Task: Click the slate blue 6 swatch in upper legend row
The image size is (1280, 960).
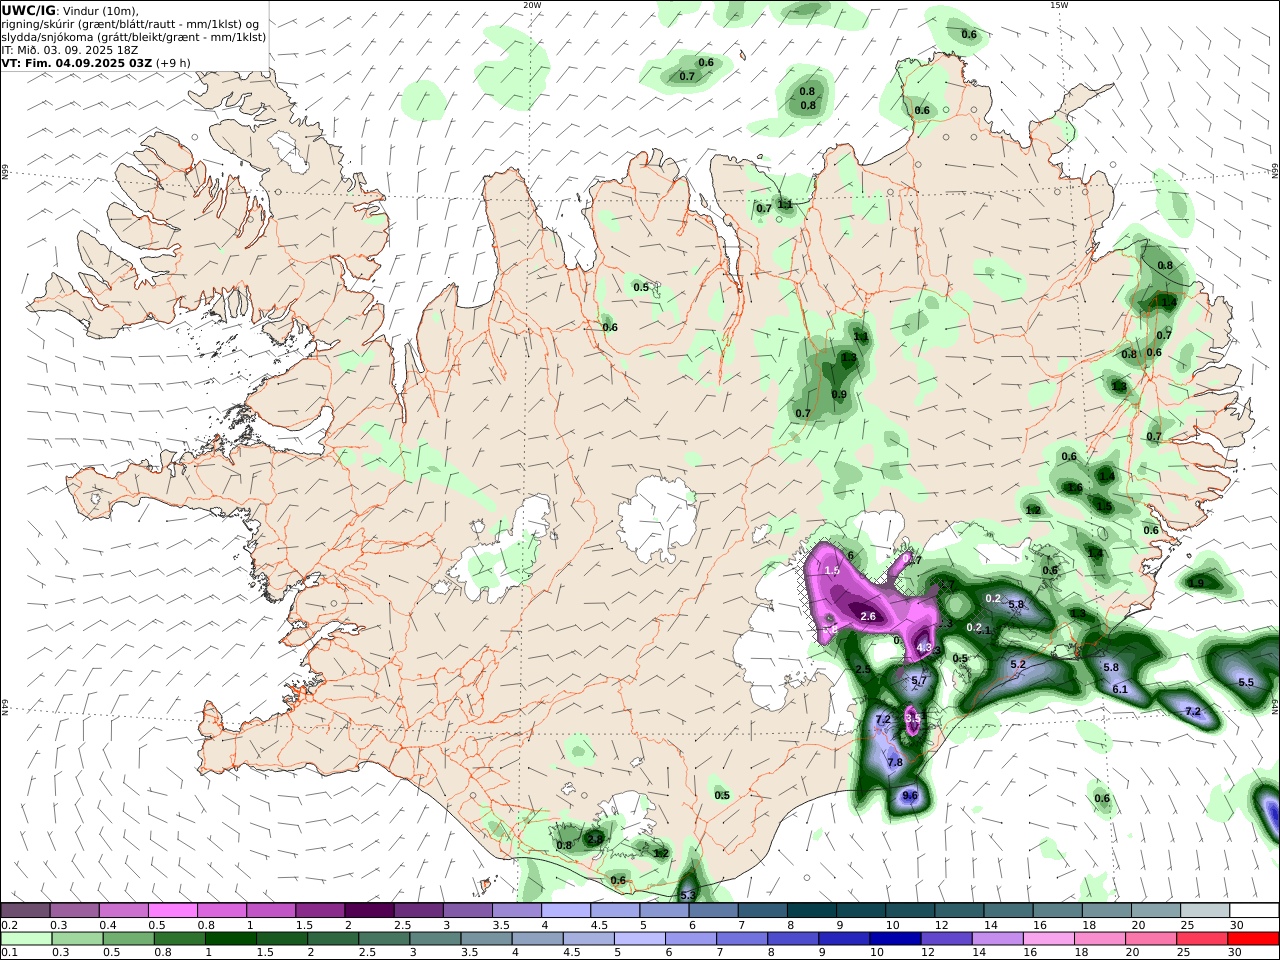Action: [713, 910]
